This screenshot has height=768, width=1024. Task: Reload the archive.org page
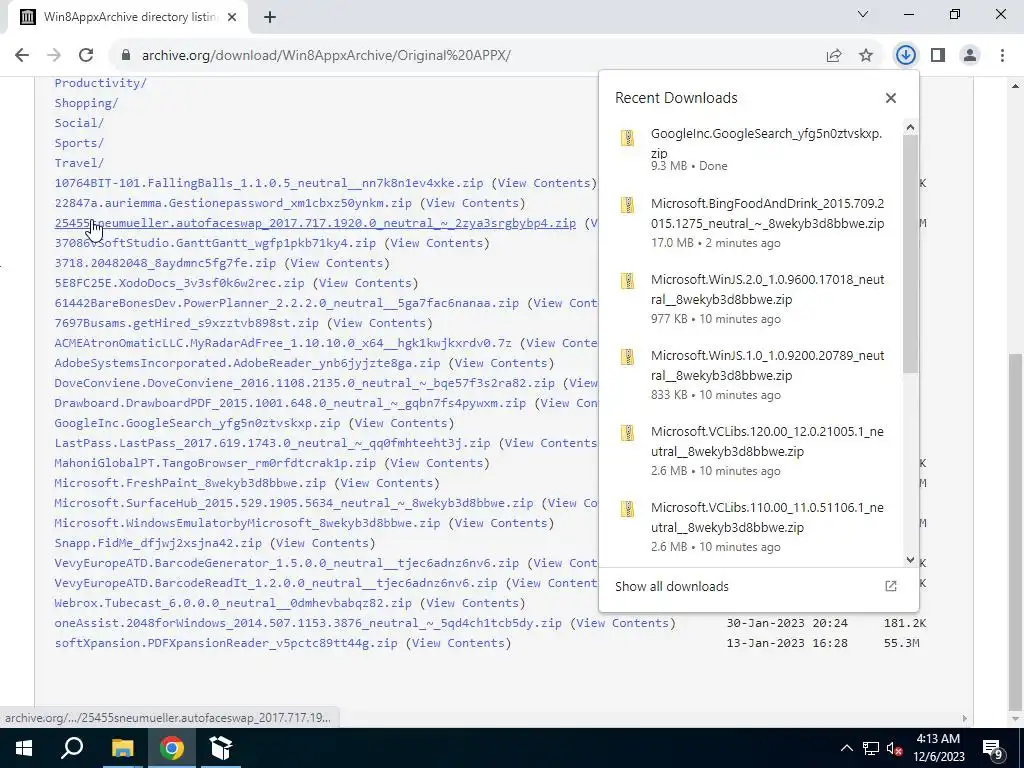click(86, 56)
